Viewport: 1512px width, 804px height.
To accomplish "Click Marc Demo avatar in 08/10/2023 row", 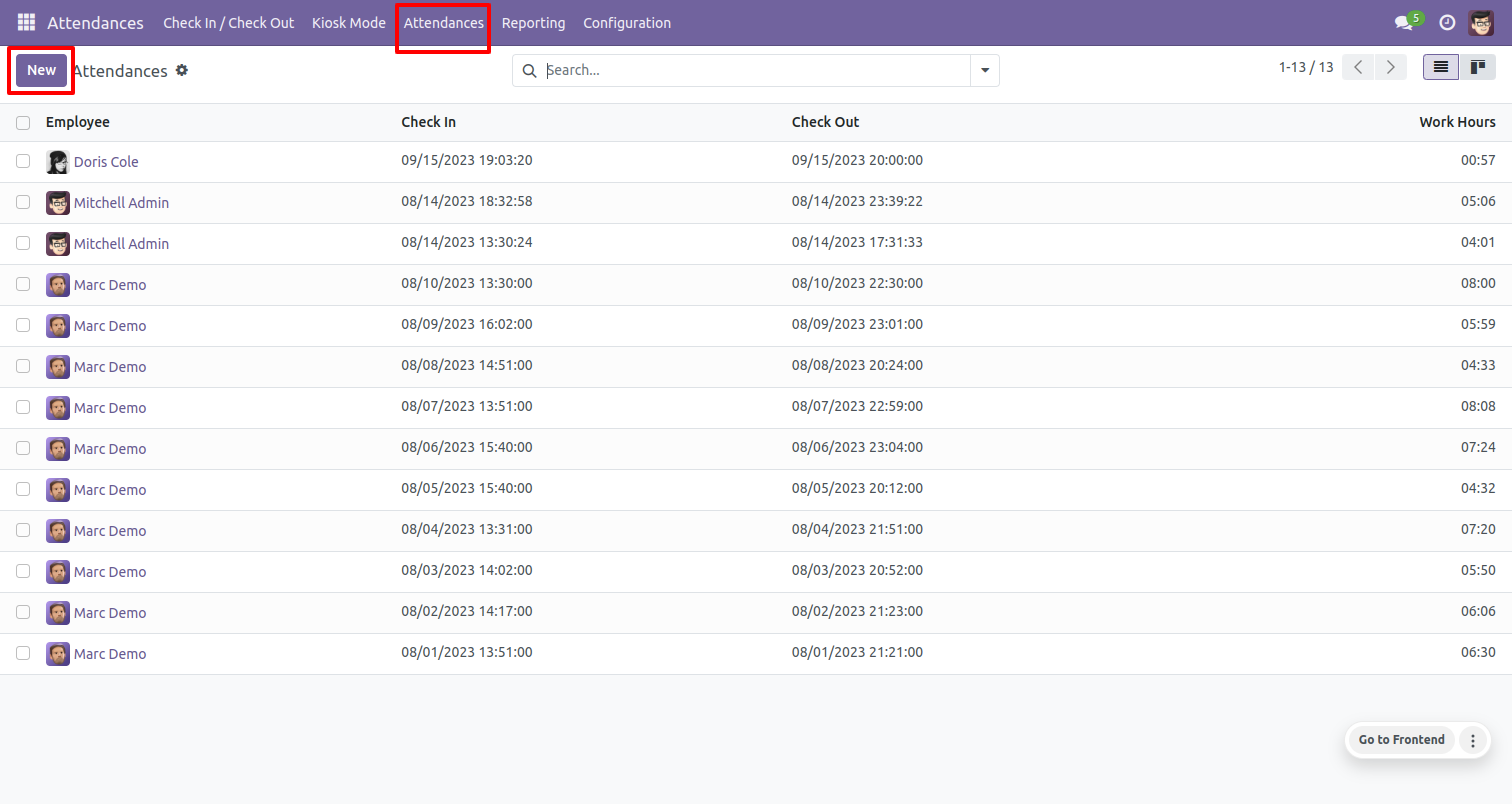I will pos(58,285).
